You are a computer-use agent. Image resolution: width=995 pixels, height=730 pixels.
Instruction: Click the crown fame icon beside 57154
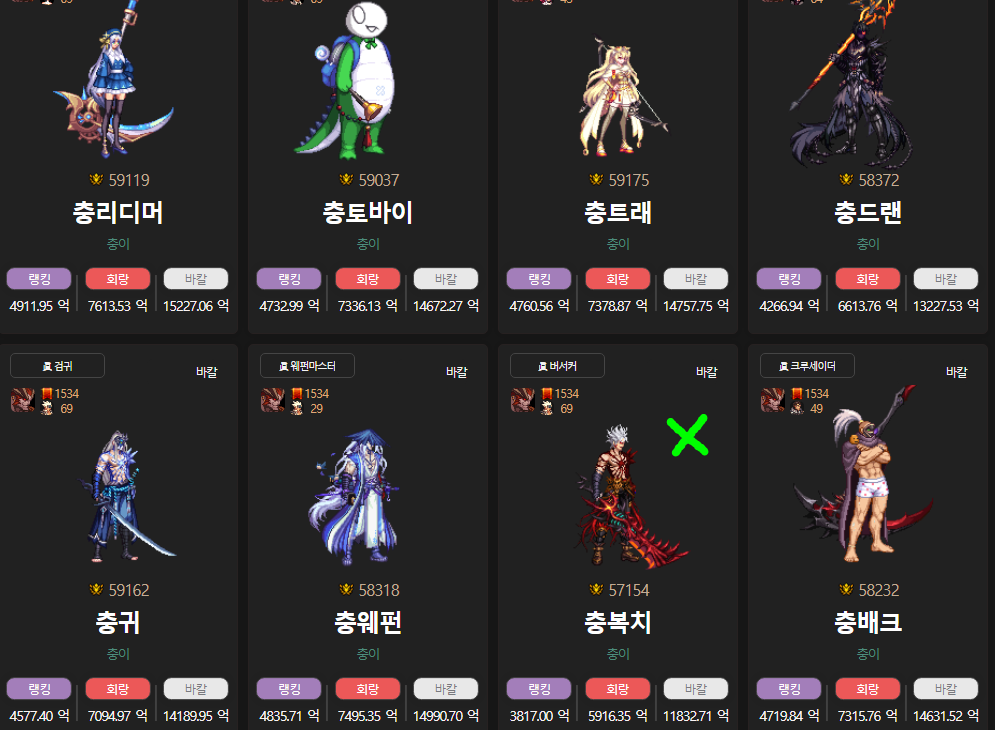[596, 590]
